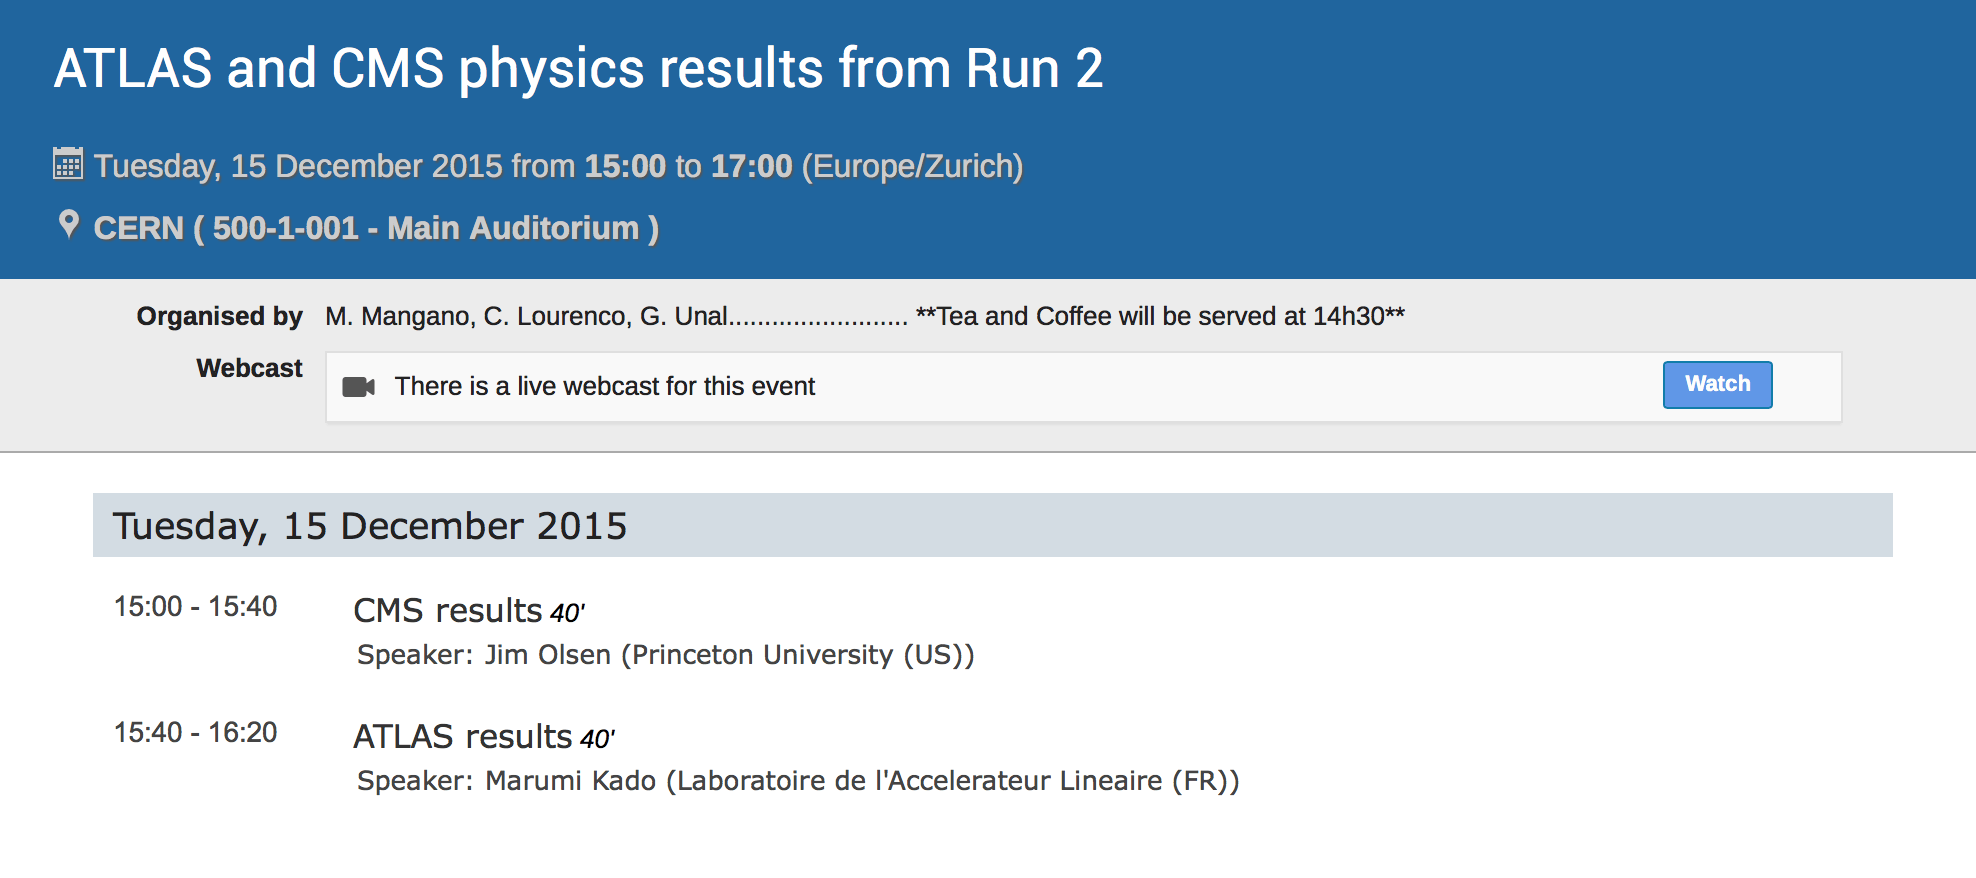The height and width of the screenshot is (878, 1976).
Task: Click the live webcast message text
Action: tap(605, 386)
